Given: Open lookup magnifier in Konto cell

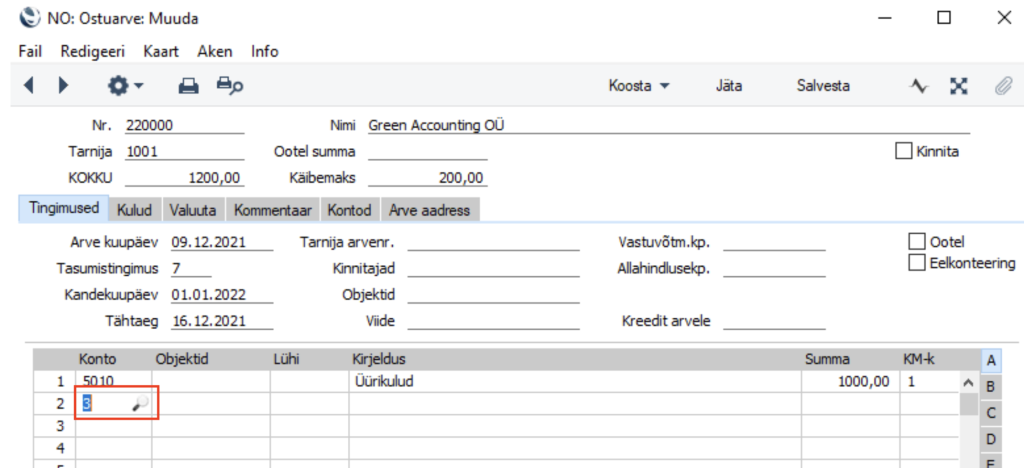Looking at the screenshot, I should pyautogui.click(x=141, y=404).
